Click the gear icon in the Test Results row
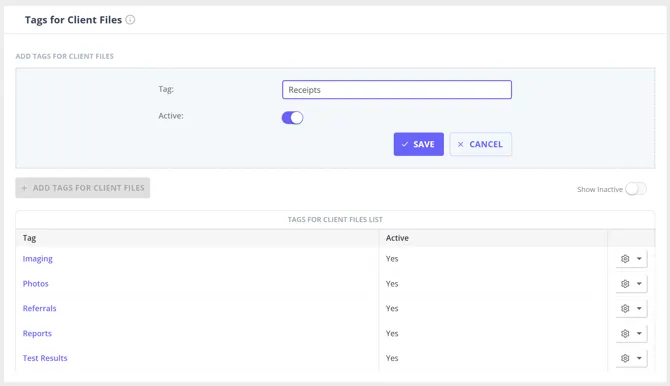The image size is (670, 386). tap(625, 358)
